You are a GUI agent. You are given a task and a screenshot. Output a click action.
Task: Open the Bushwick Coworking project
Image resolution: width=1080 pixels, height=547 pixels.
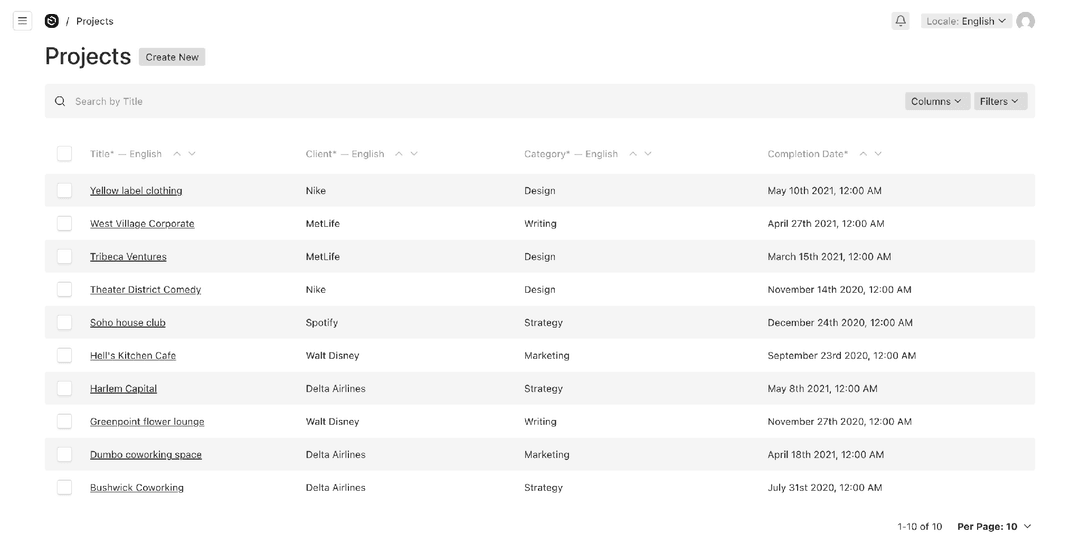pos(137,488)
